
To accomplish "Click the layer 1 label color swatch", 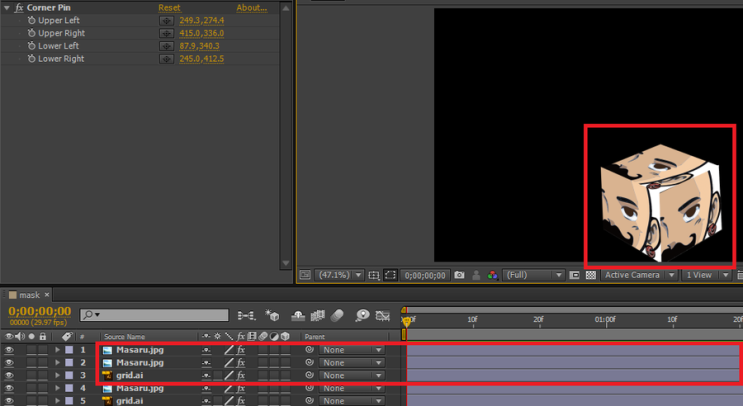I will coord(69,350).
